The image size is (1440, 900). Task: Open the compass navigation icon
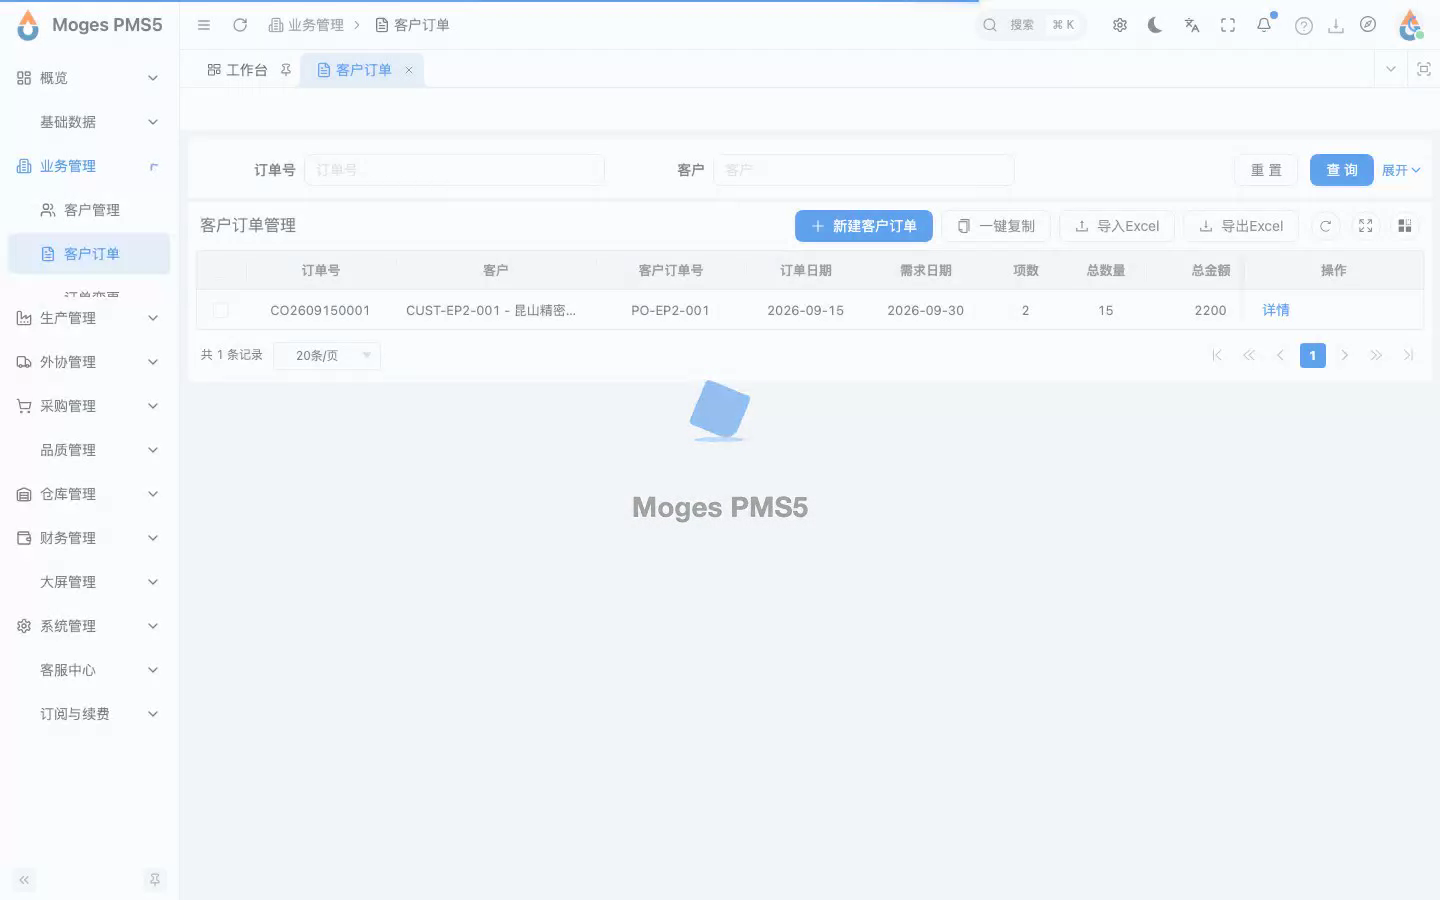[x=1368, y=25]
